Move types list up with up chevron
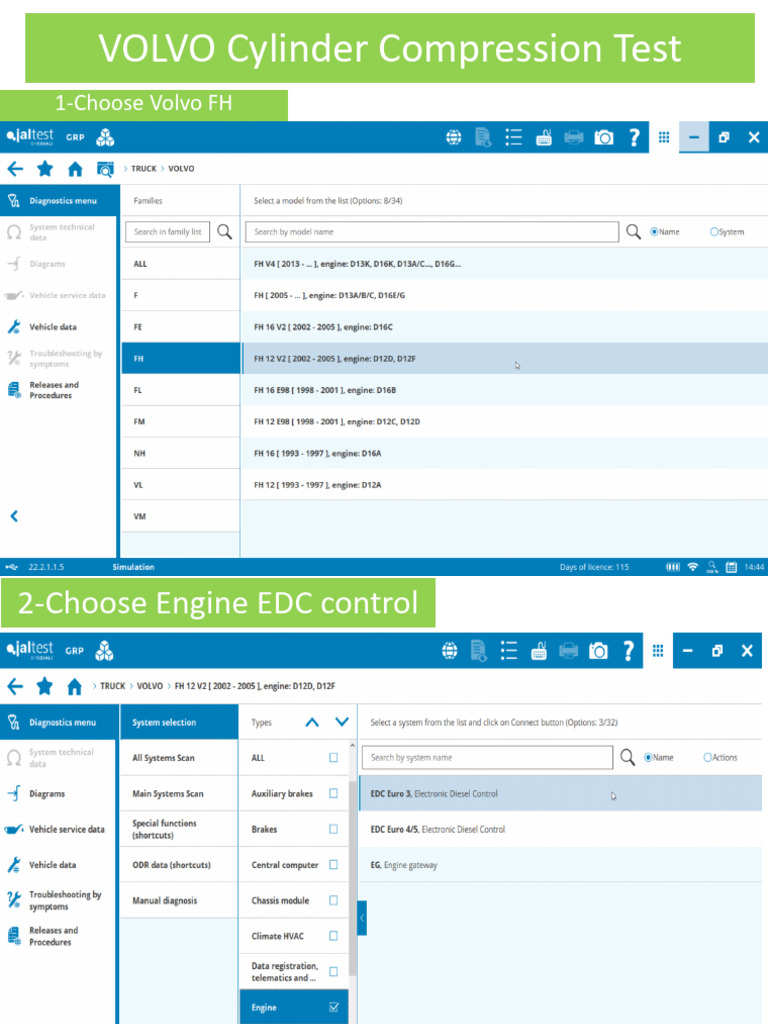The image size is (768, 1024). (312, 722)
